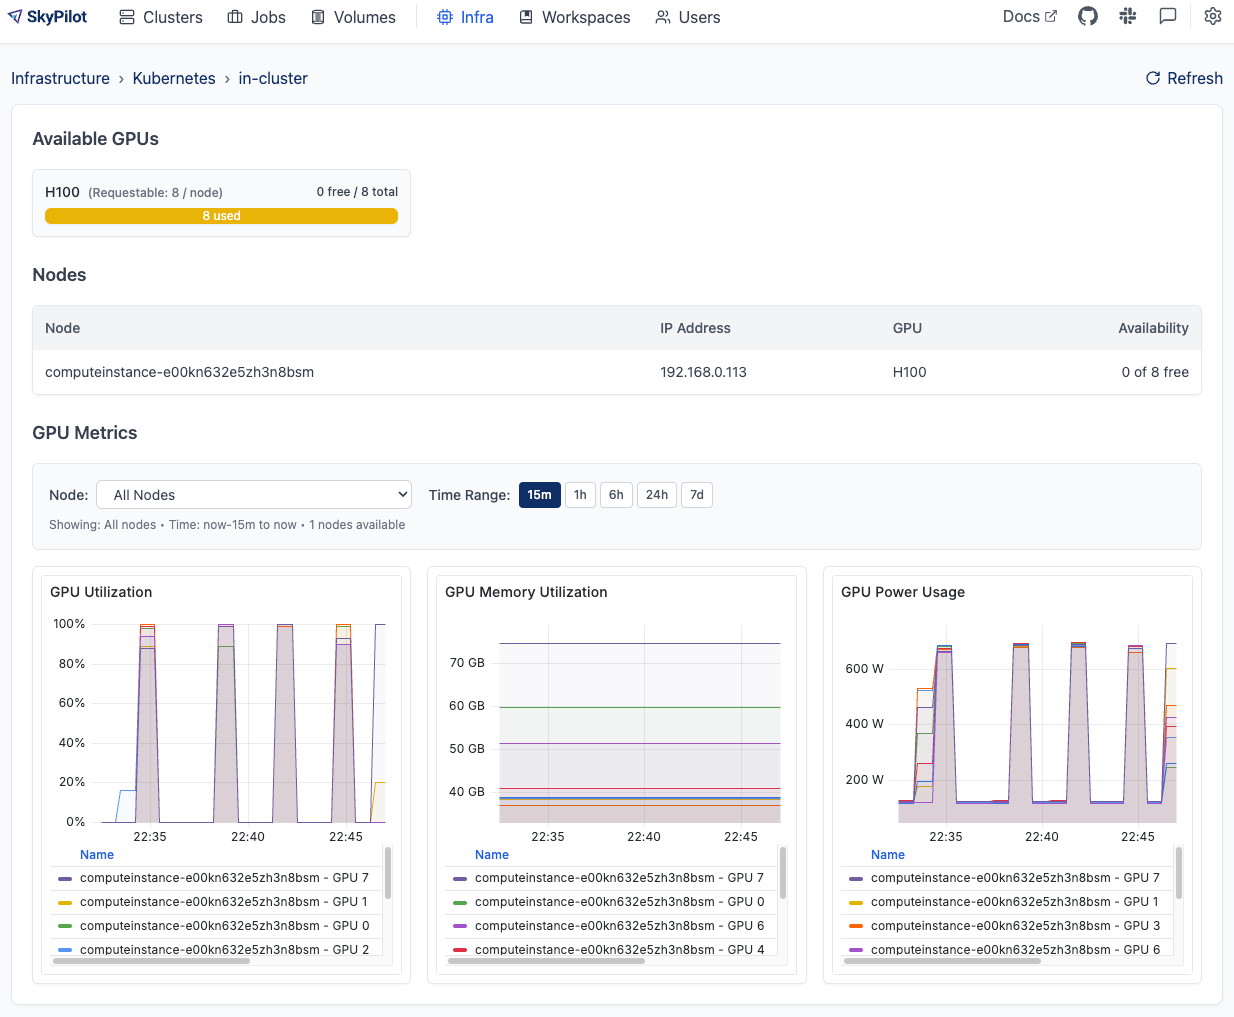Click the feedback chat bubble icon
Screen dimensions: 1234x1017
coord(1167,17)
